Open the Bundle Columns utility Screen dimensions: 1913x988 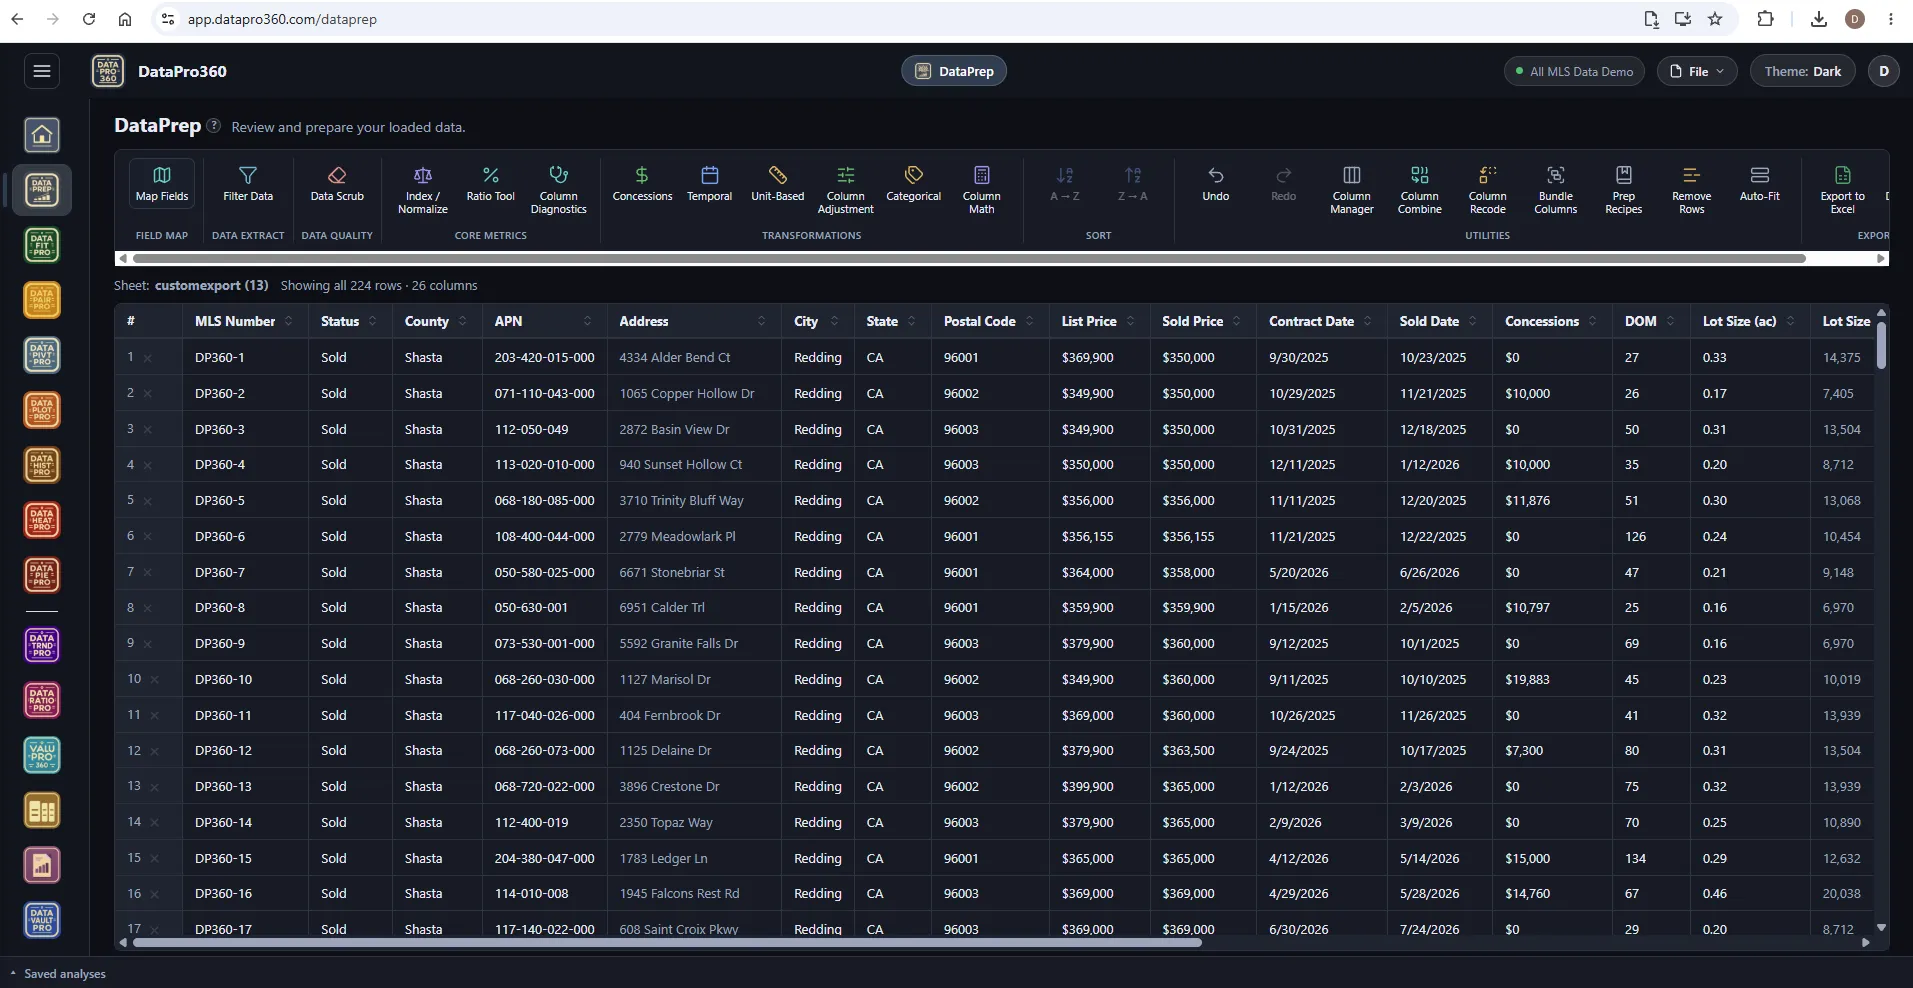click(x=1556, y=190)
